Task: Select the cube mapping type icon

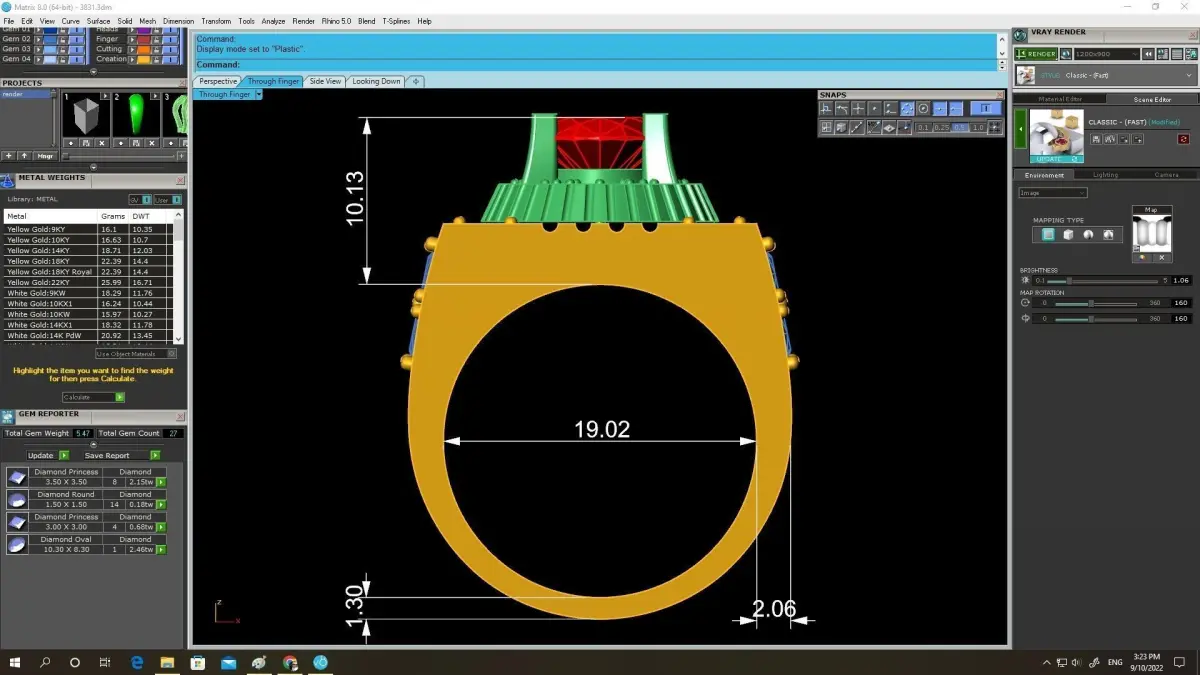Action: (x=1068, y=235)
